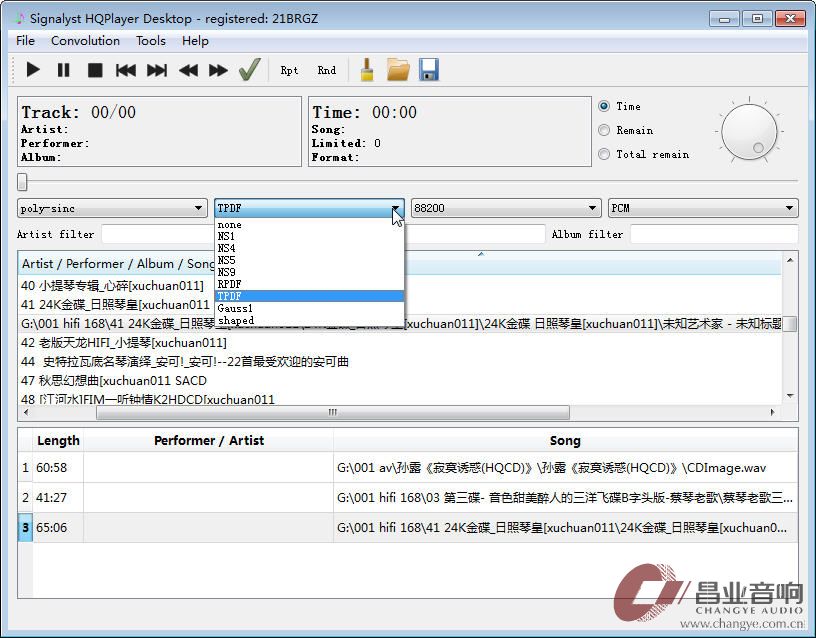816x638 pixels.
Task: Open the poly-sinc filter dropdown
Action: (x=112, y=208)
